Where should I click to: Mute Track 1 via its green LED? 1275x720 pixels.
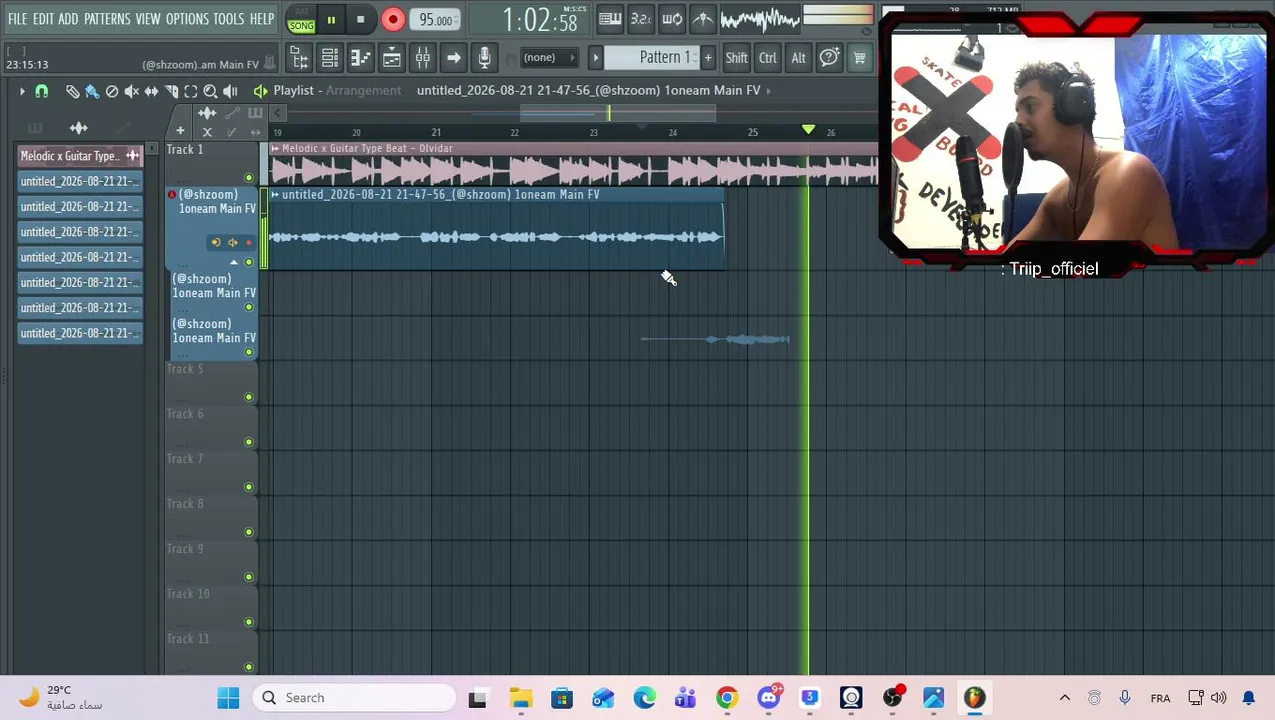249,177
